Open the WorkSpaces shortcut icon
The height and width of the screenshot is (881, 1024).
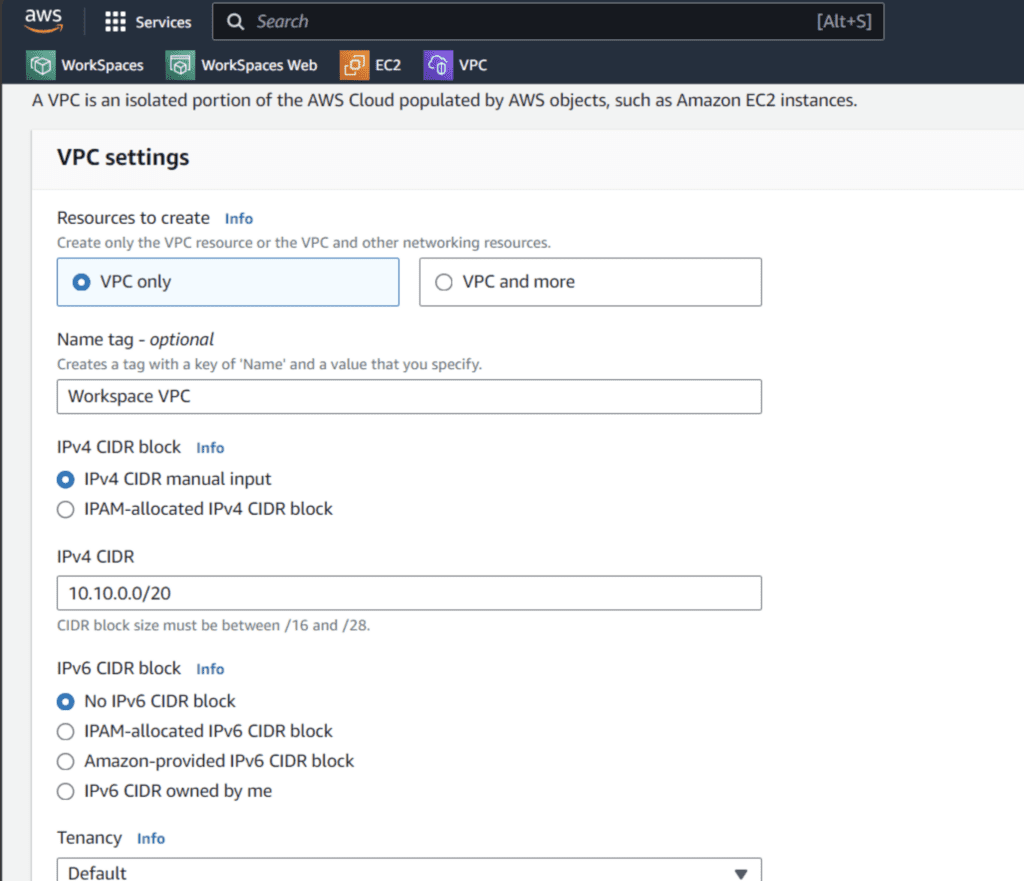click(40, 65)
